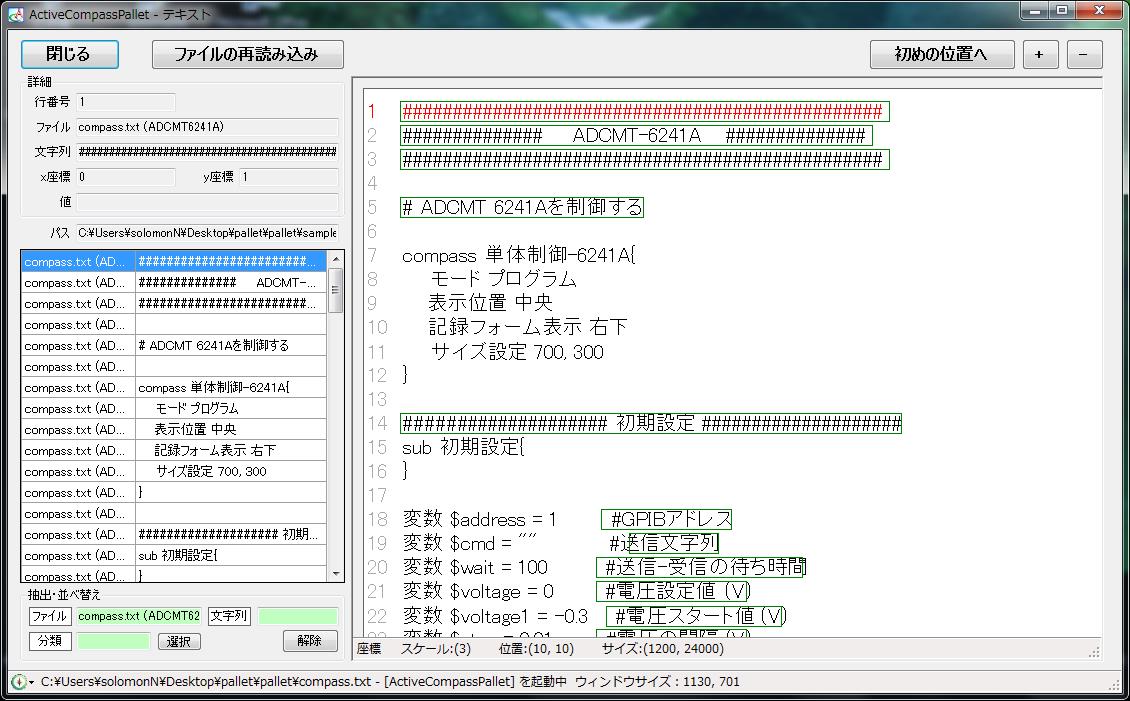Click the 初めの位置へ button
Image resolution: width=1130 pixels, height=701 pixels.
click(x=941, y=54)
